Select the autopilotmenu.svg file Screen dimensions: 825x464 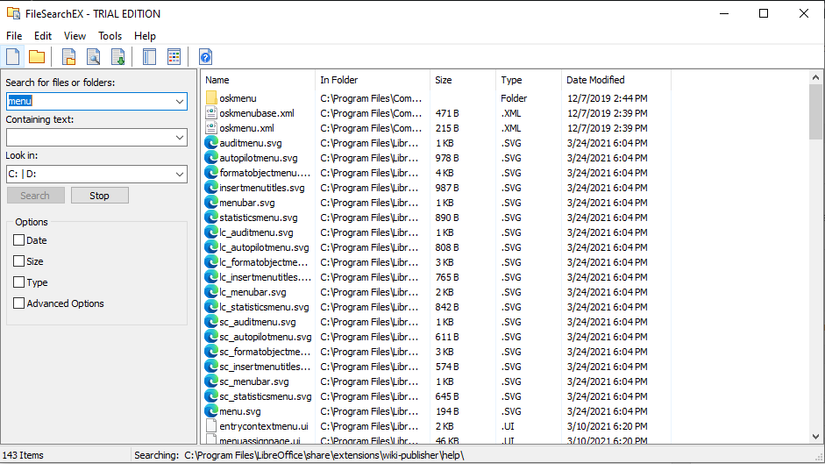click(258, 158)
